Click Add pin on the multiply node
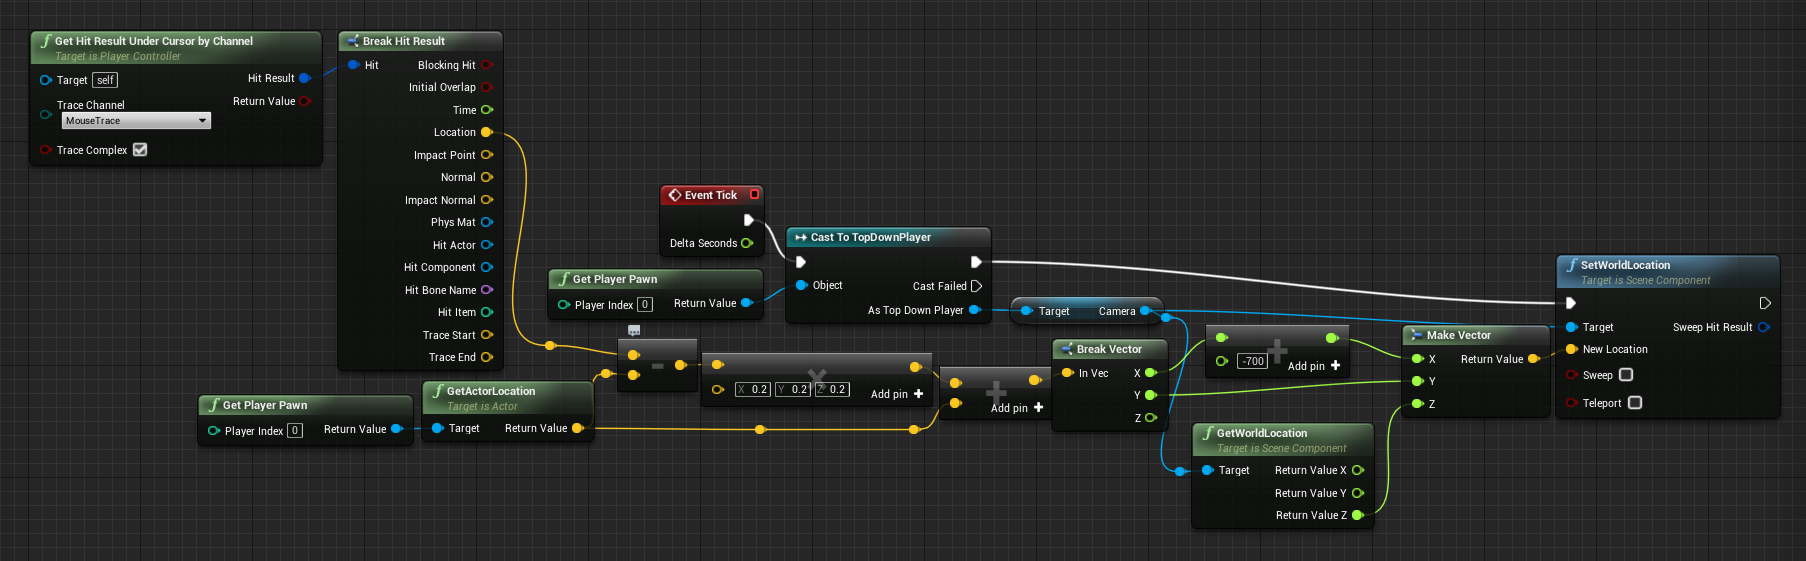The image size is (1806, 561). point(897,394)
